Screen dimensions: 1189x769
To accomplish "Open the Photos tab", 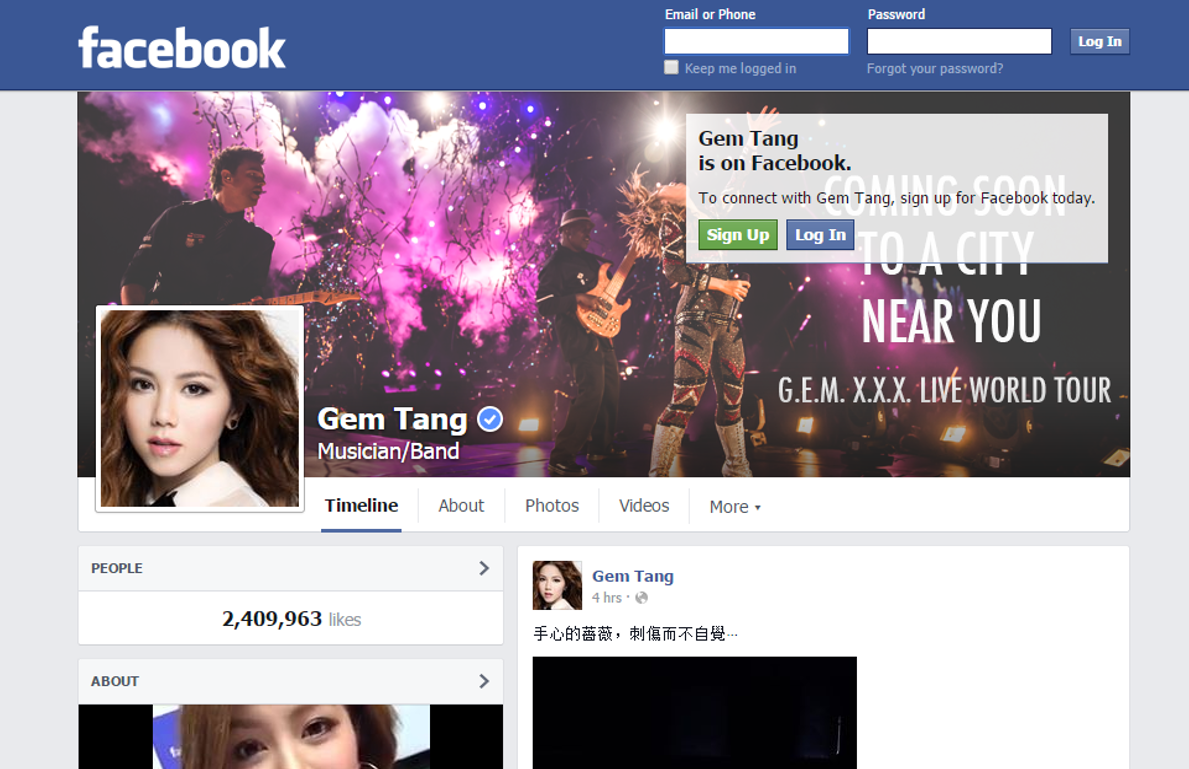I will [551, 505].
